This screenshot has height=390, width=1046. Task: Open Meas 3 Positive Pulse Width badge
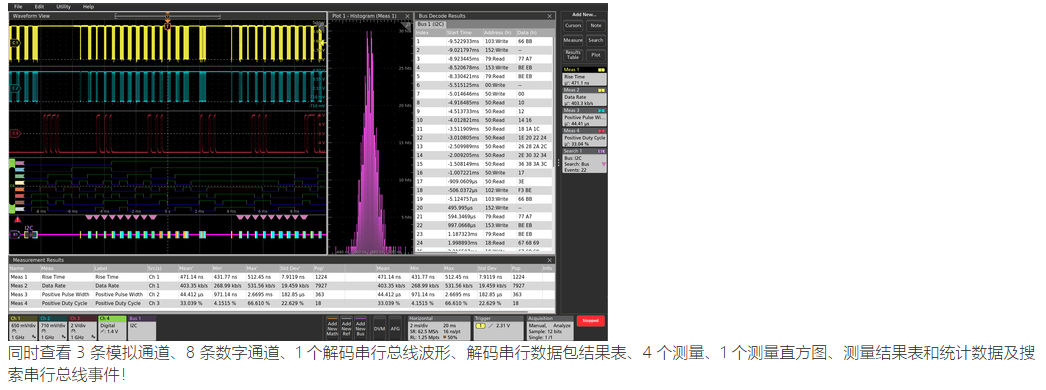click(x=584, y=117)
